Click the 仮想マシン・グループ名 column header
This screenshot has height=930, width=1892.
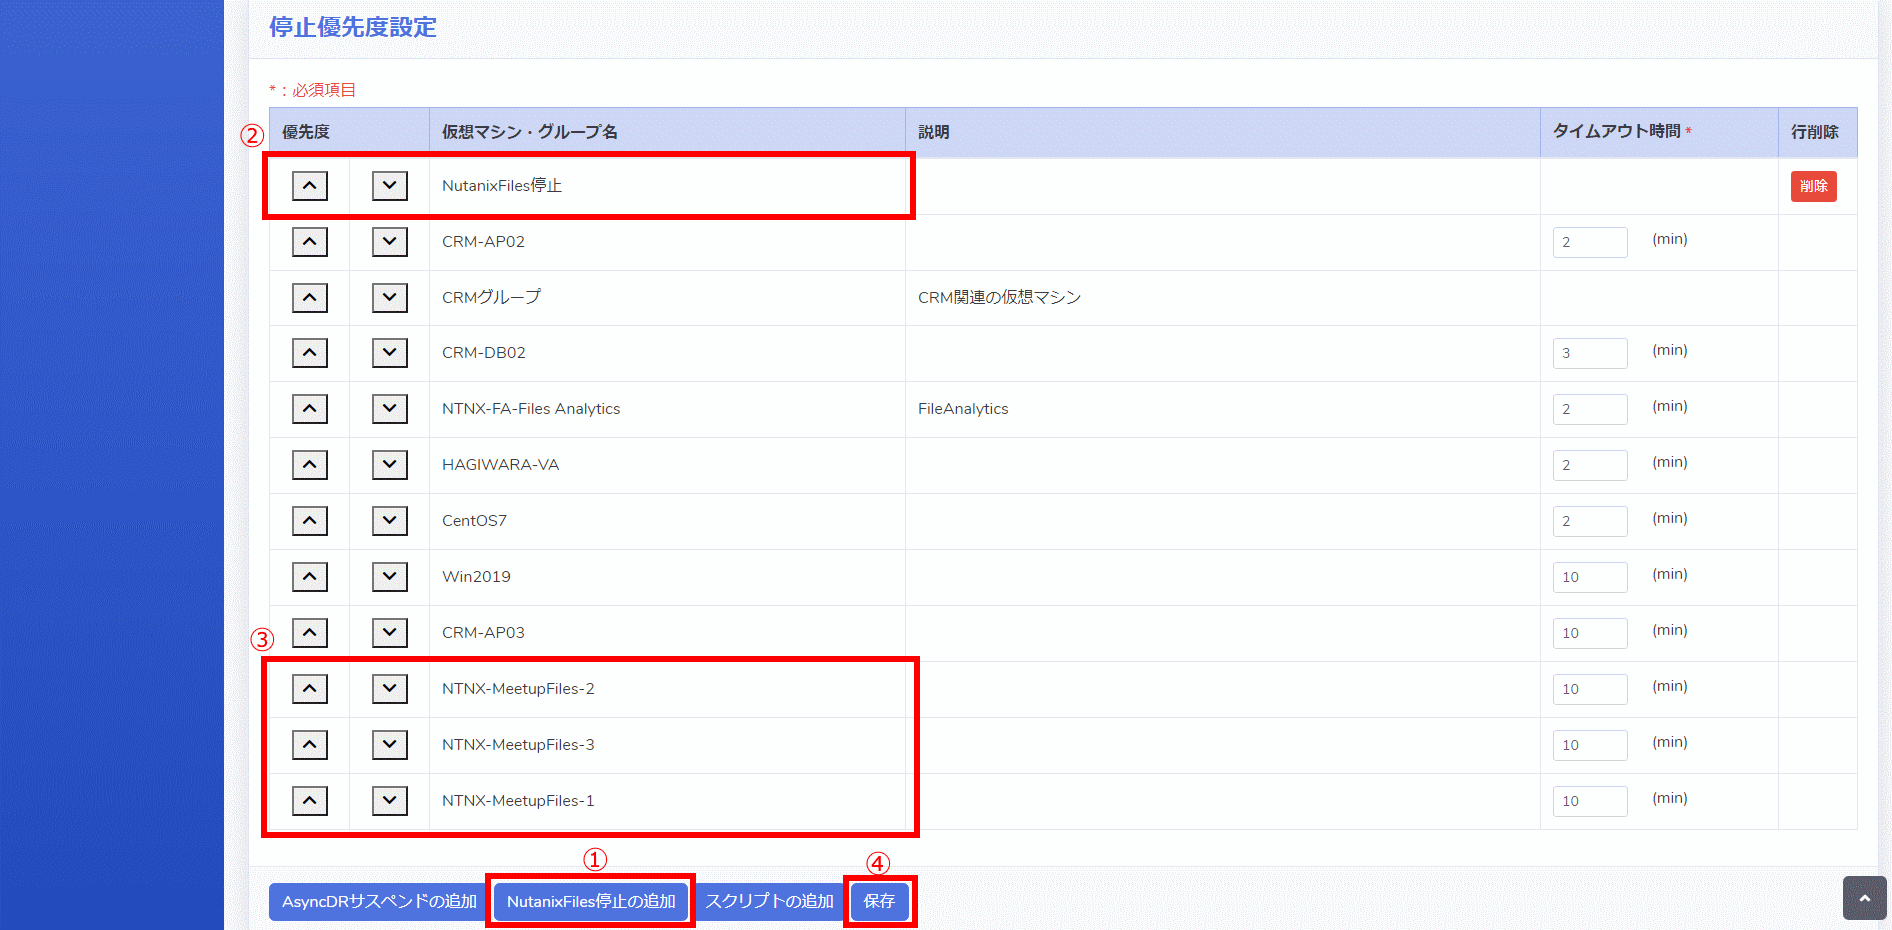point(667,132)
